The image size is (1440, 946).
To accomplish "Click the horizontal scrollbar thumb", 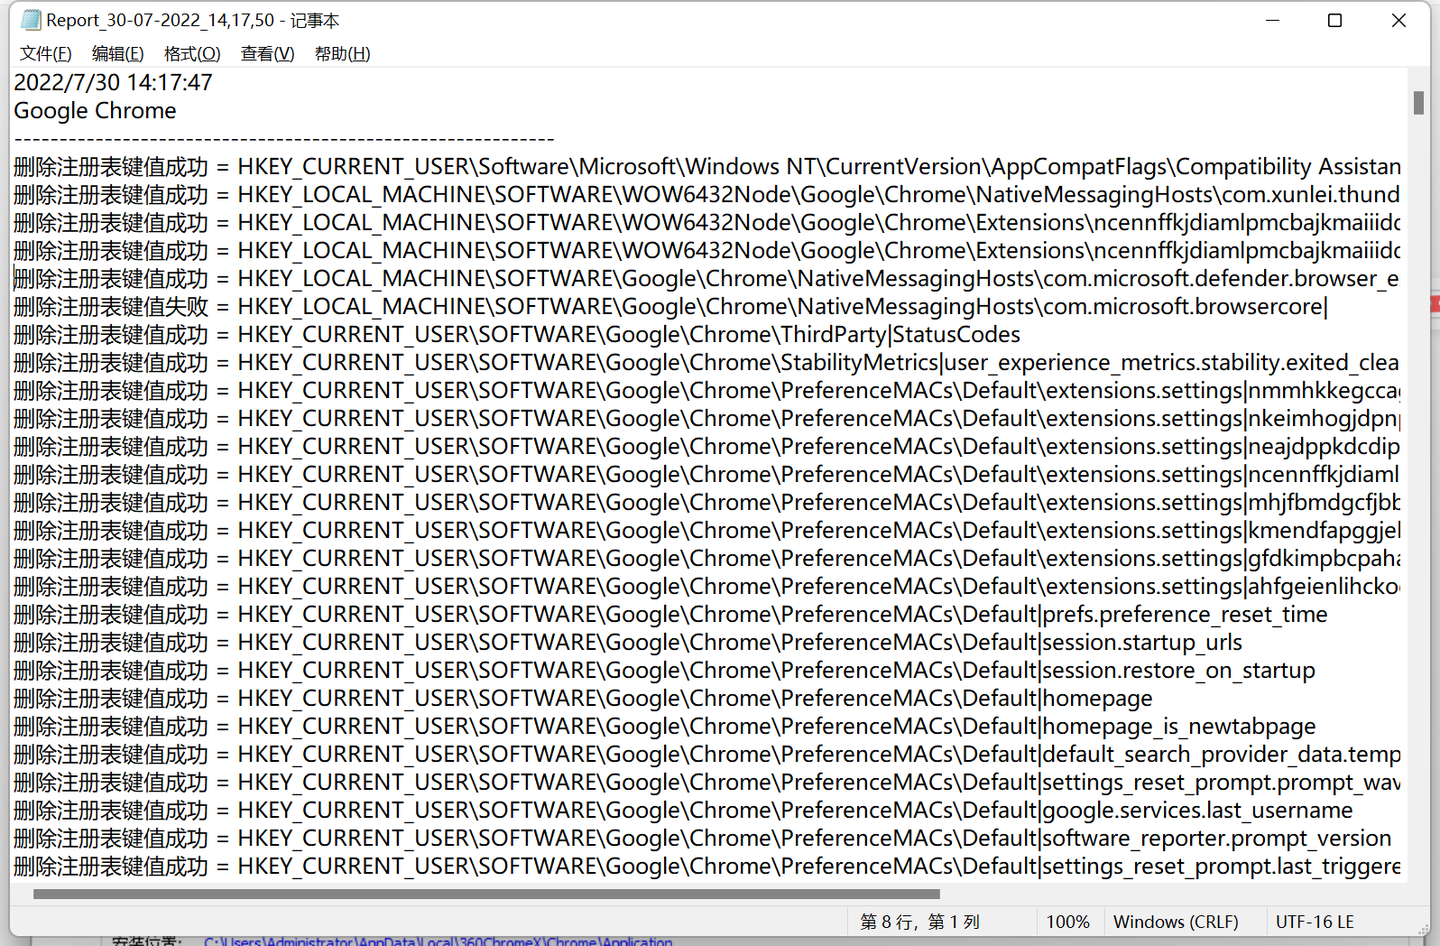I will 486,894.
